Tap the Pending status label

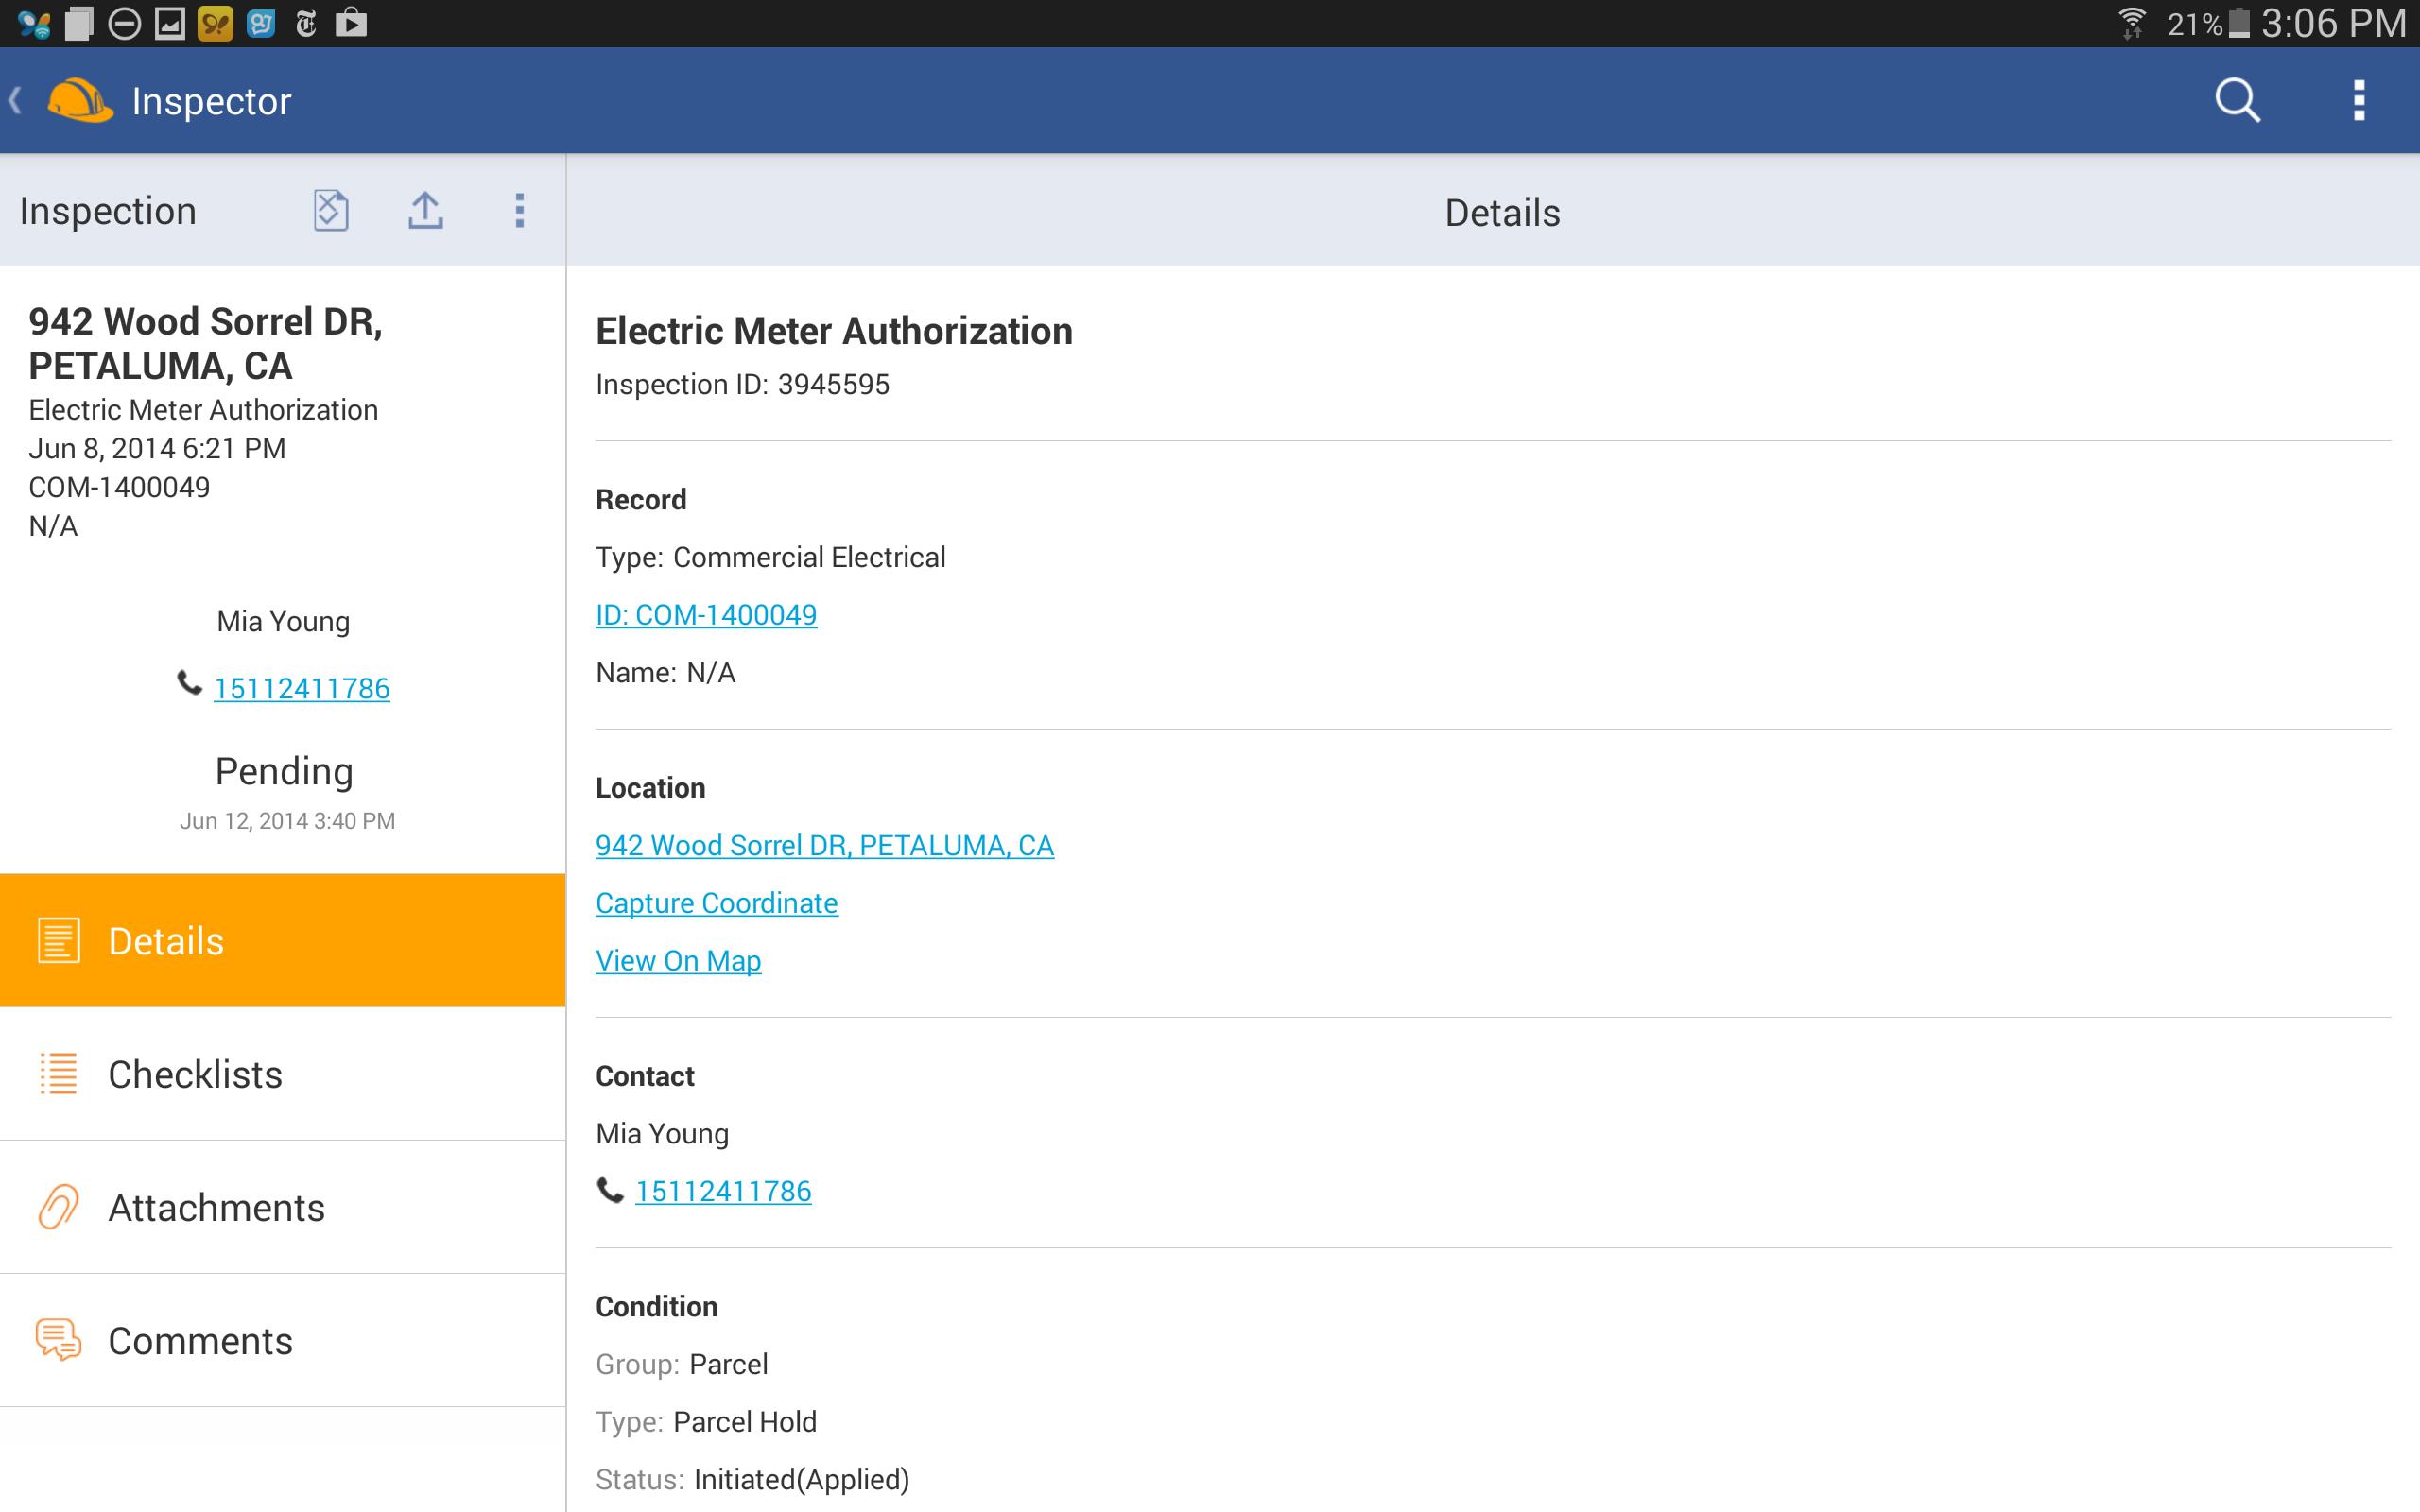[284, 771]
